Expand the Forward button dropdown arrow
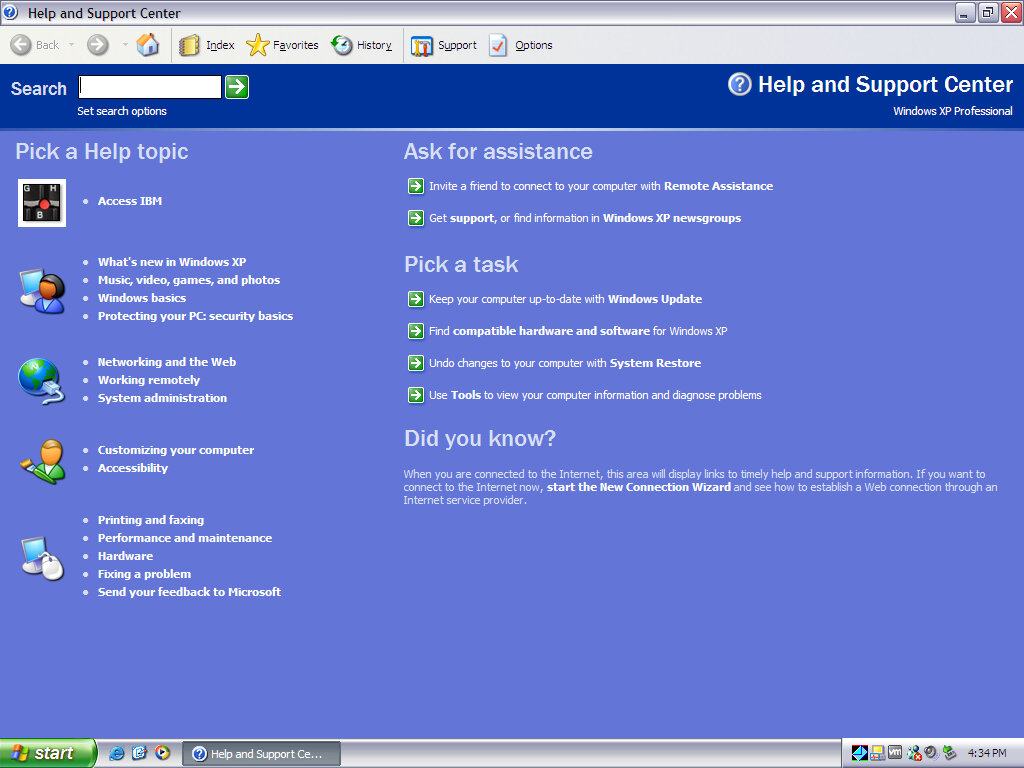 point(125,45)
